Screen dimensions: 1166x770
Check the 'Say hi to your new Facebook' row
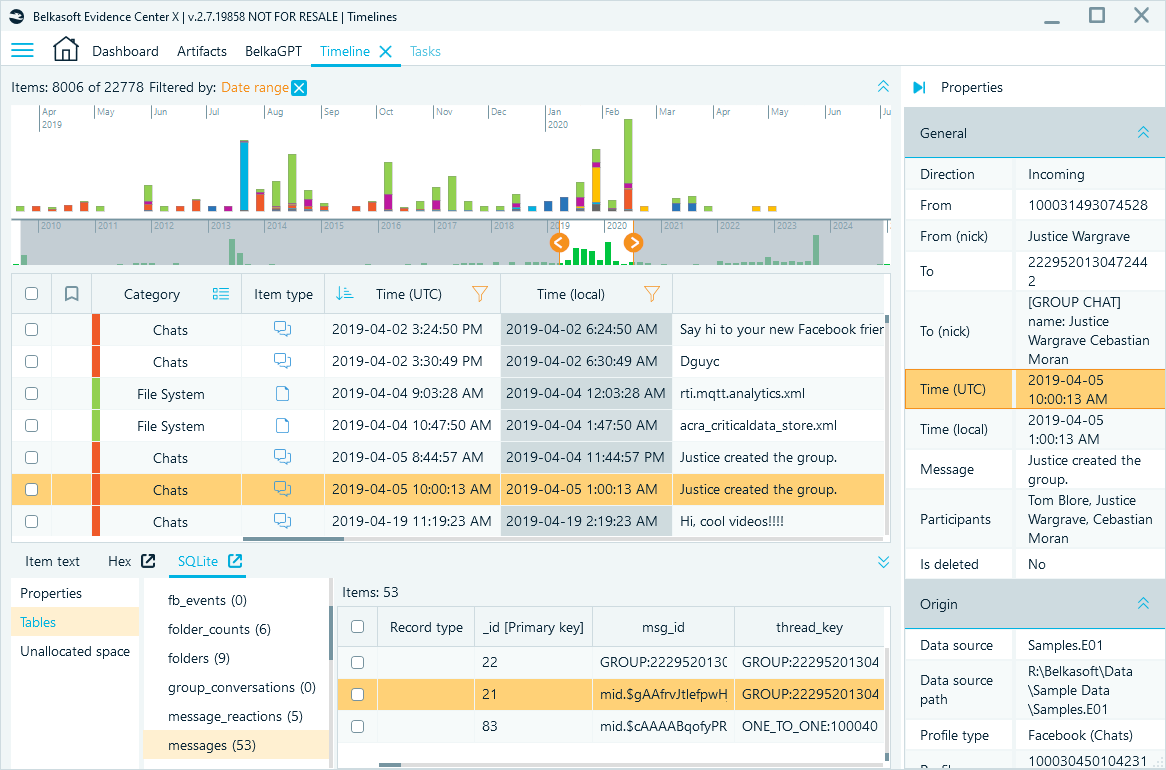pyautogui.click(x=31, y=330)
